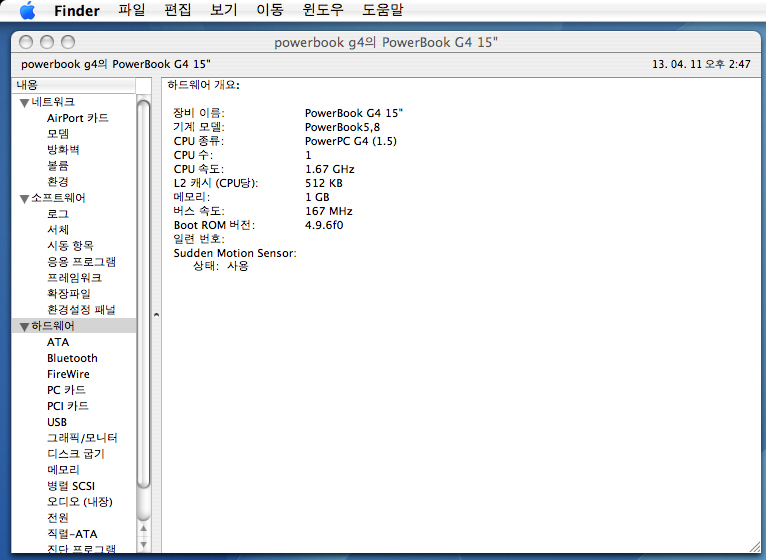Viewport: 766px width, 560px height.
Task: Click the sidebar vertical scrollbar
Action: pos(143,300)
